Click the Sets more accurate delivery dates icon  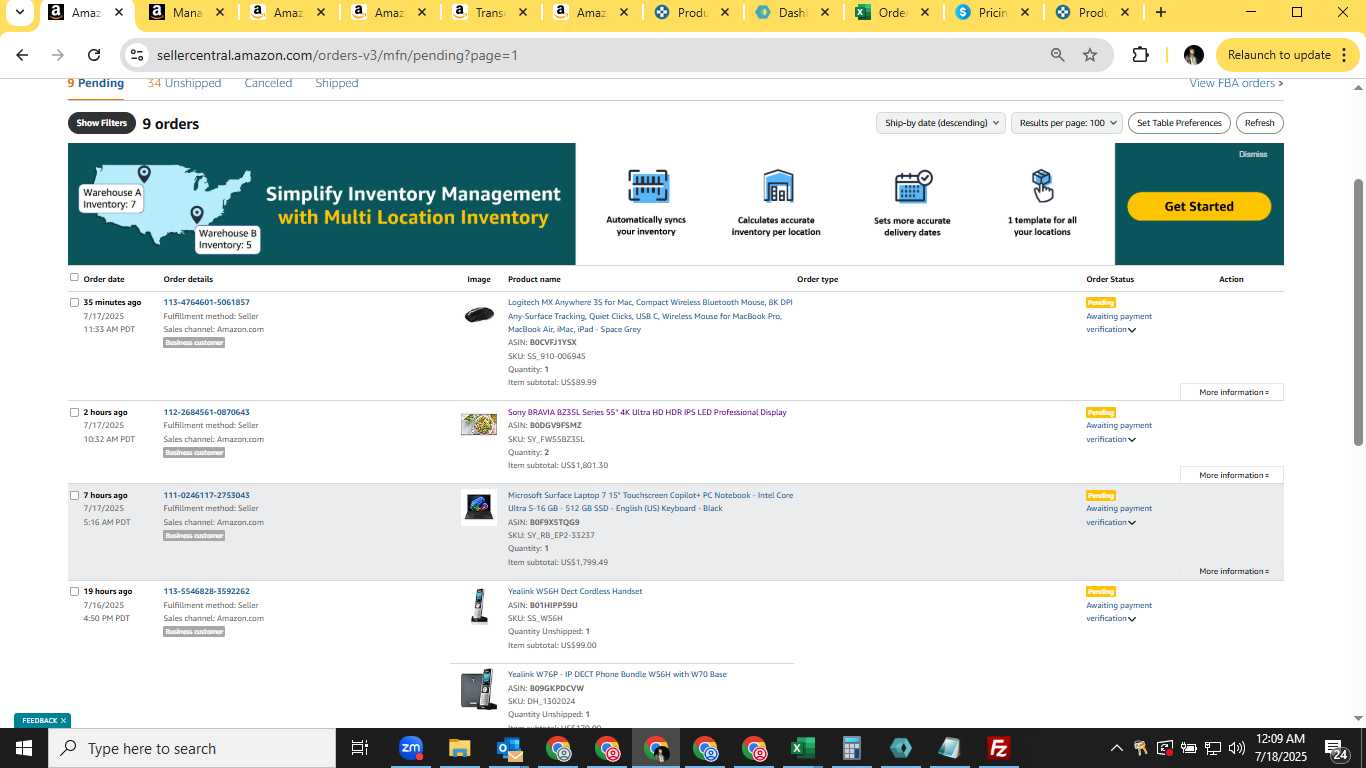click(912, 186)
